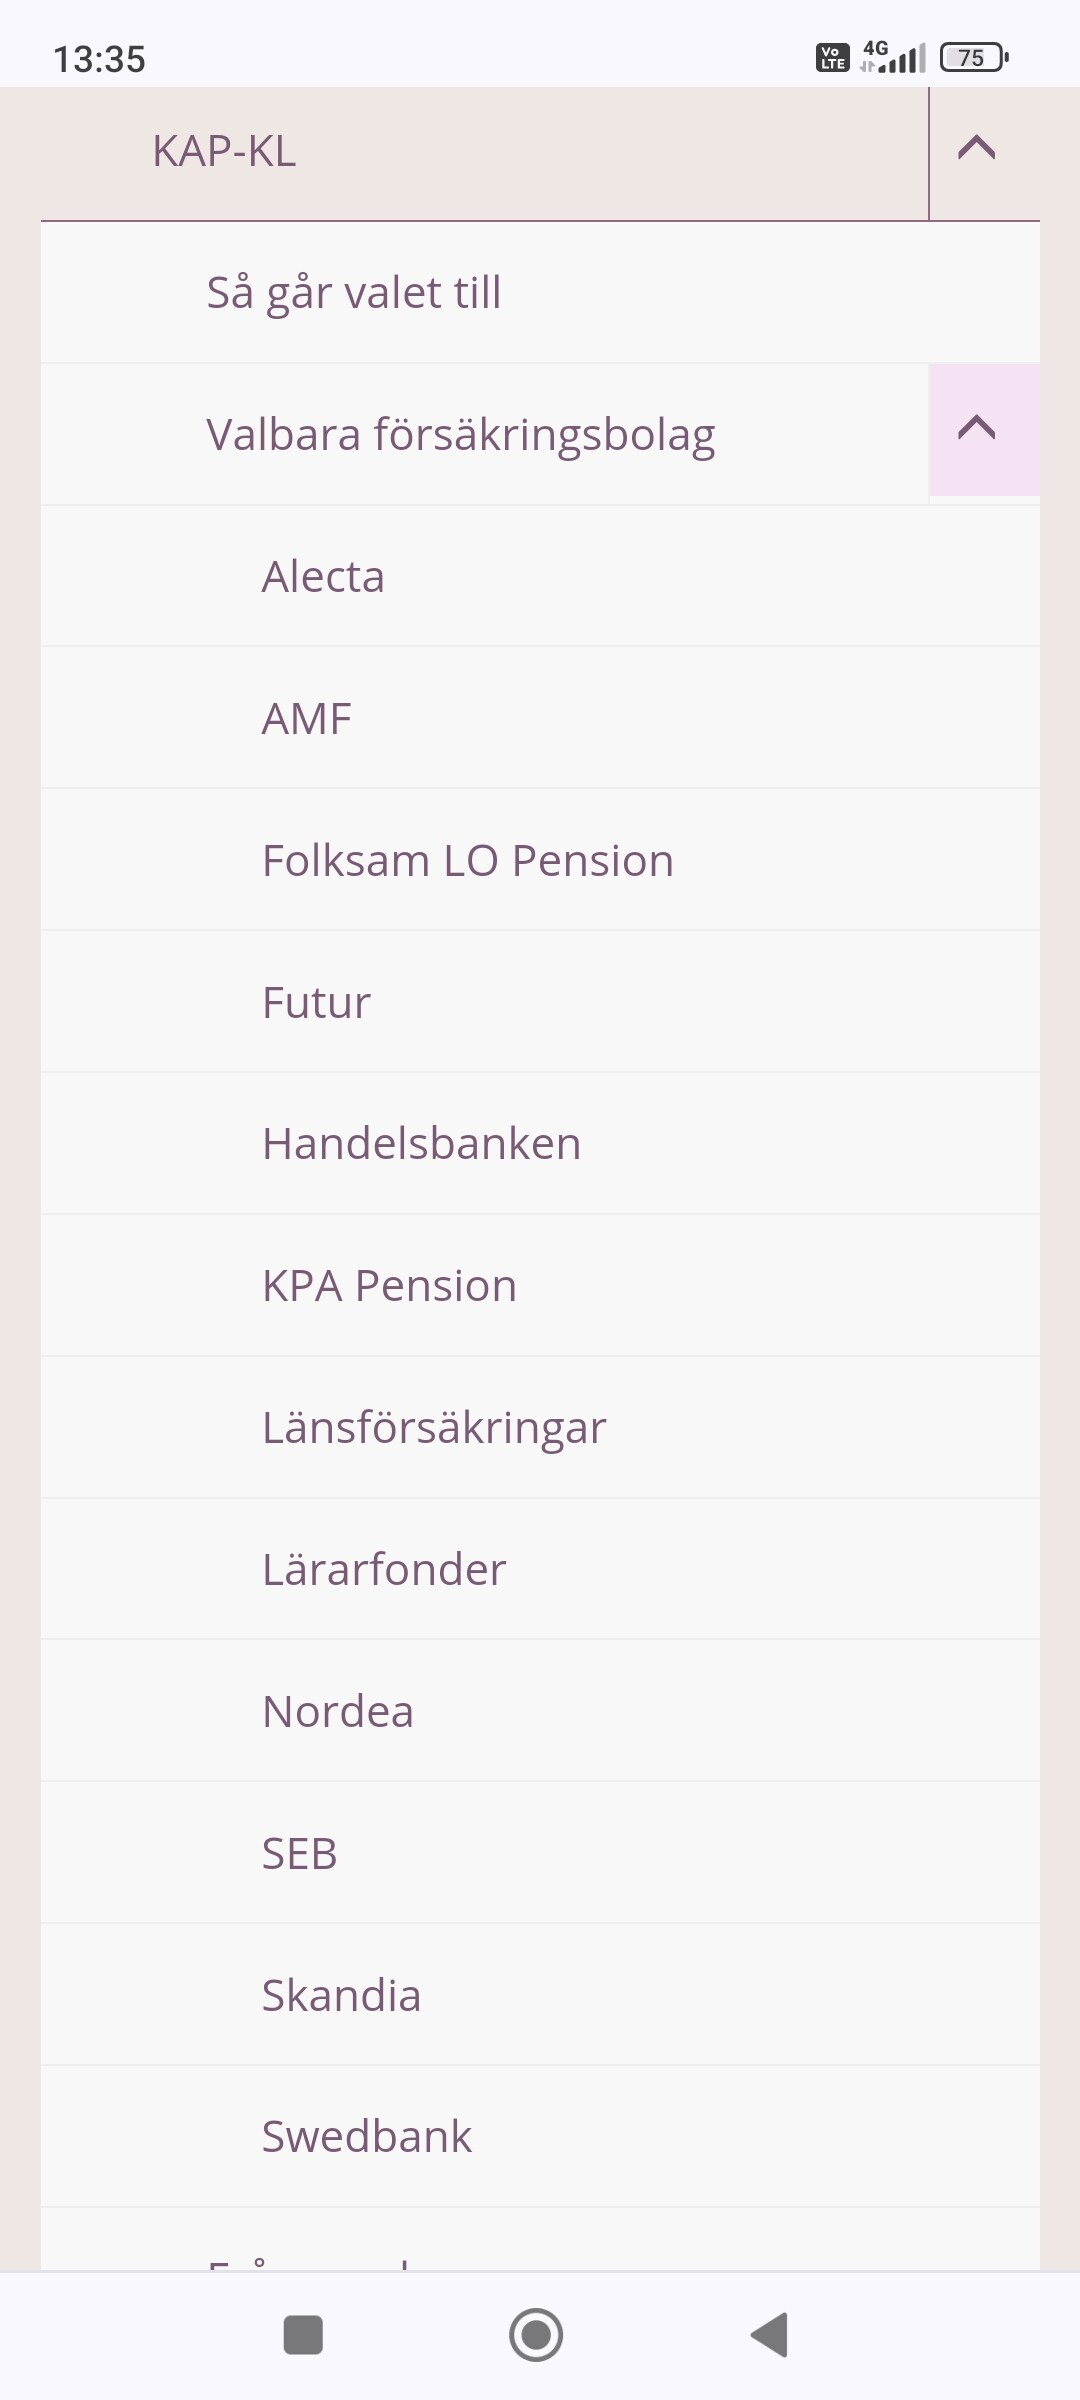Tap the Länsförsäkringar item
Screen dimensions: 1080x2400
tap(434, 1428)
